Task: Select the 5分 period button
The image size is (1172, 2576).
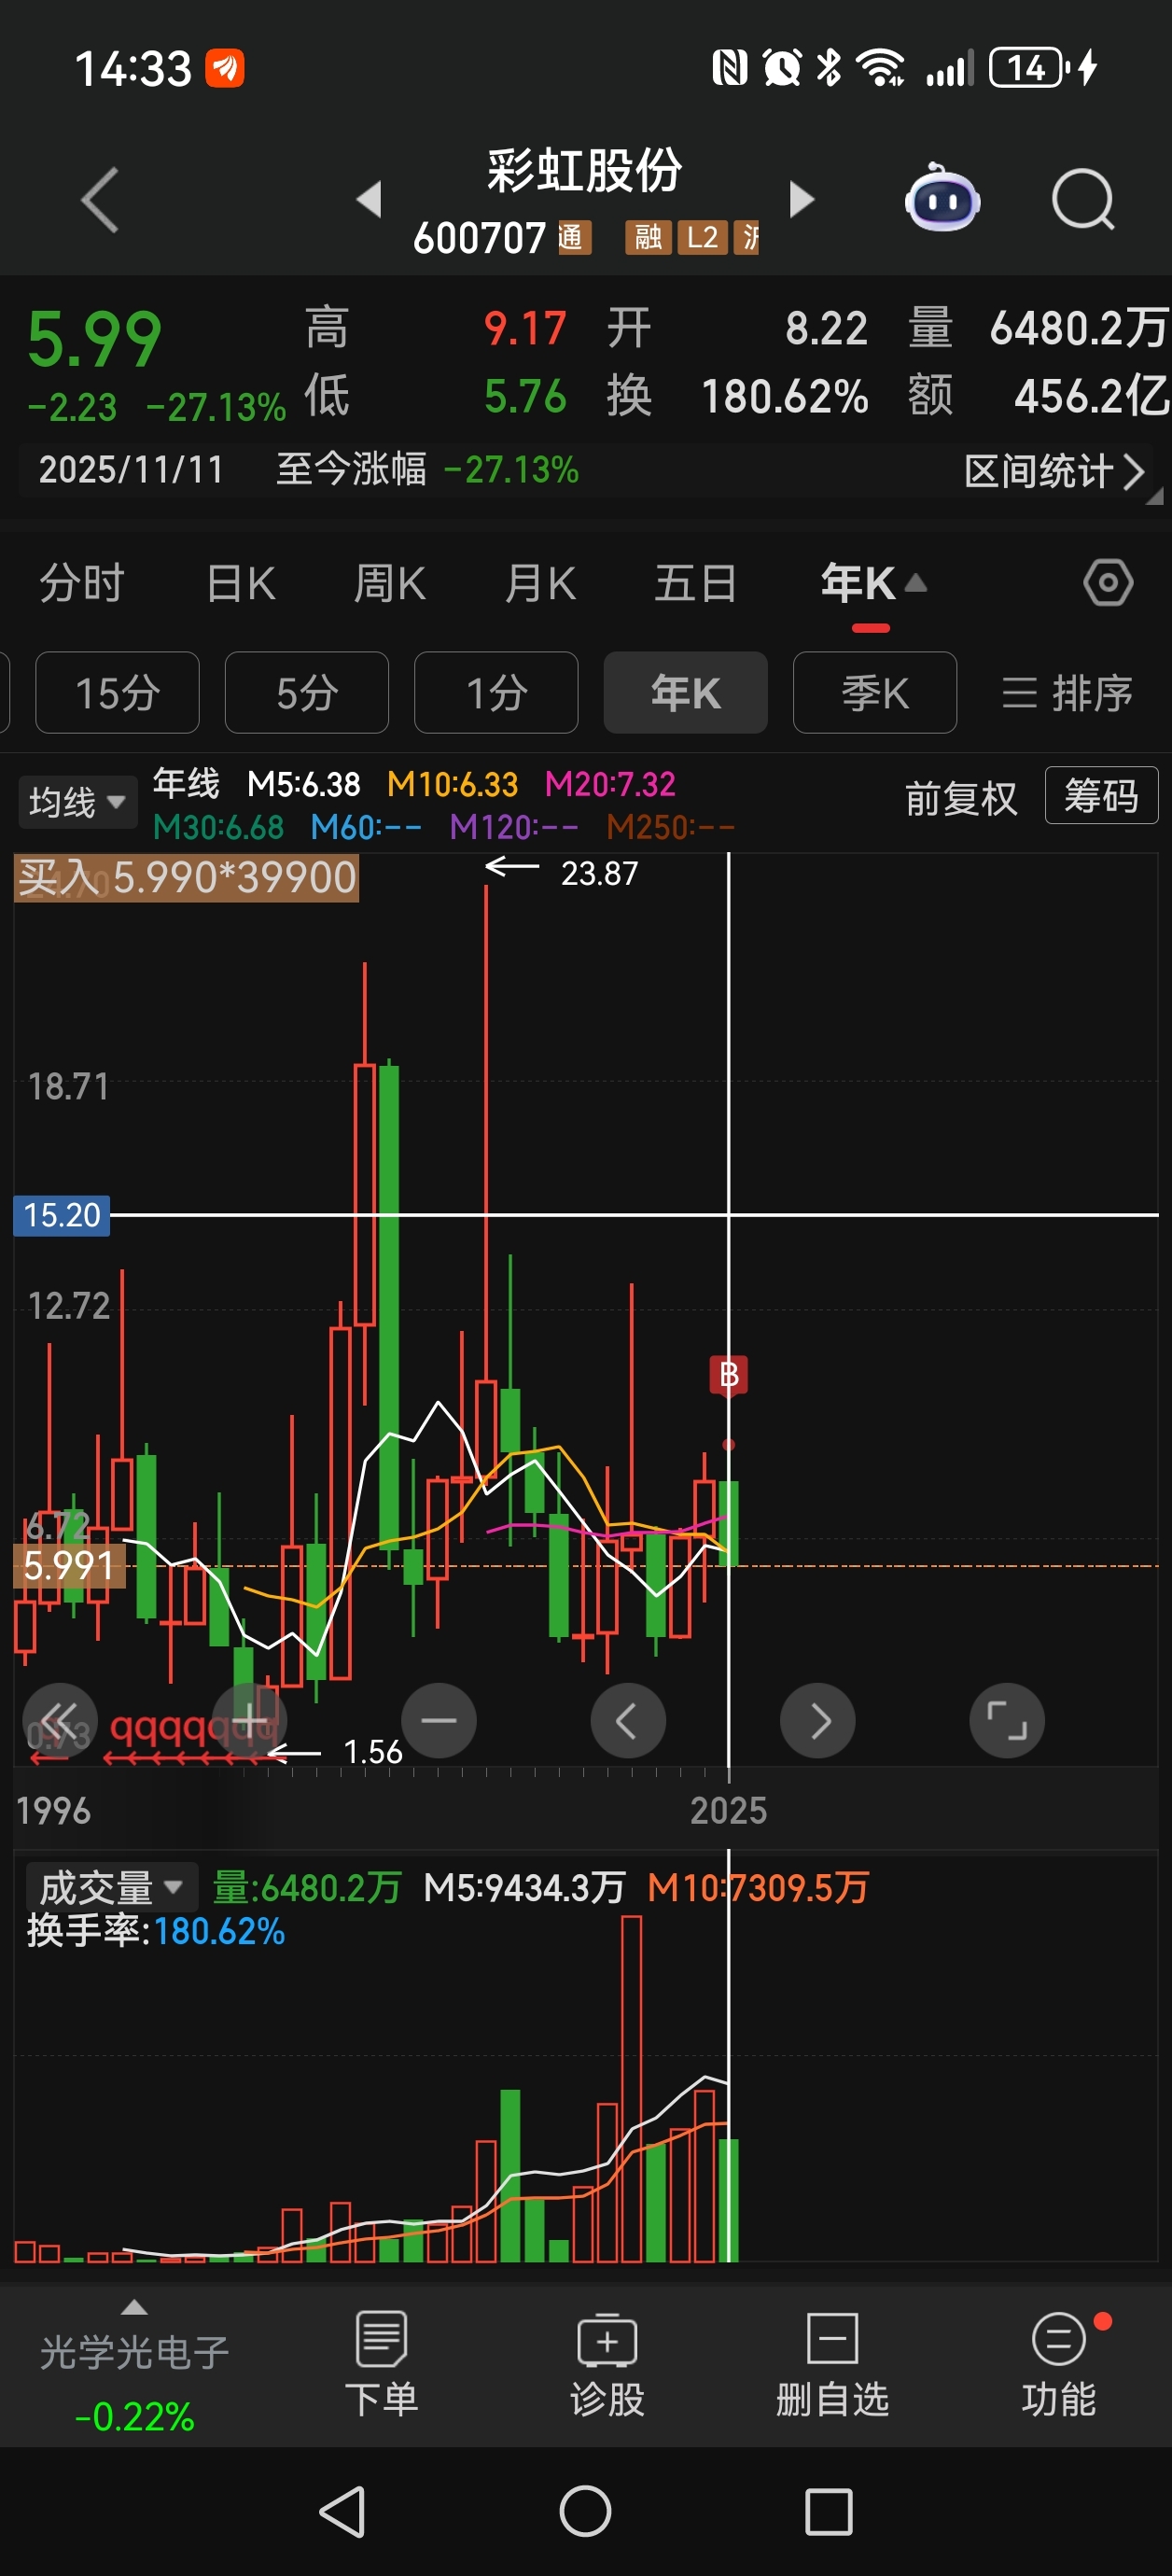Action: [307, 693]
